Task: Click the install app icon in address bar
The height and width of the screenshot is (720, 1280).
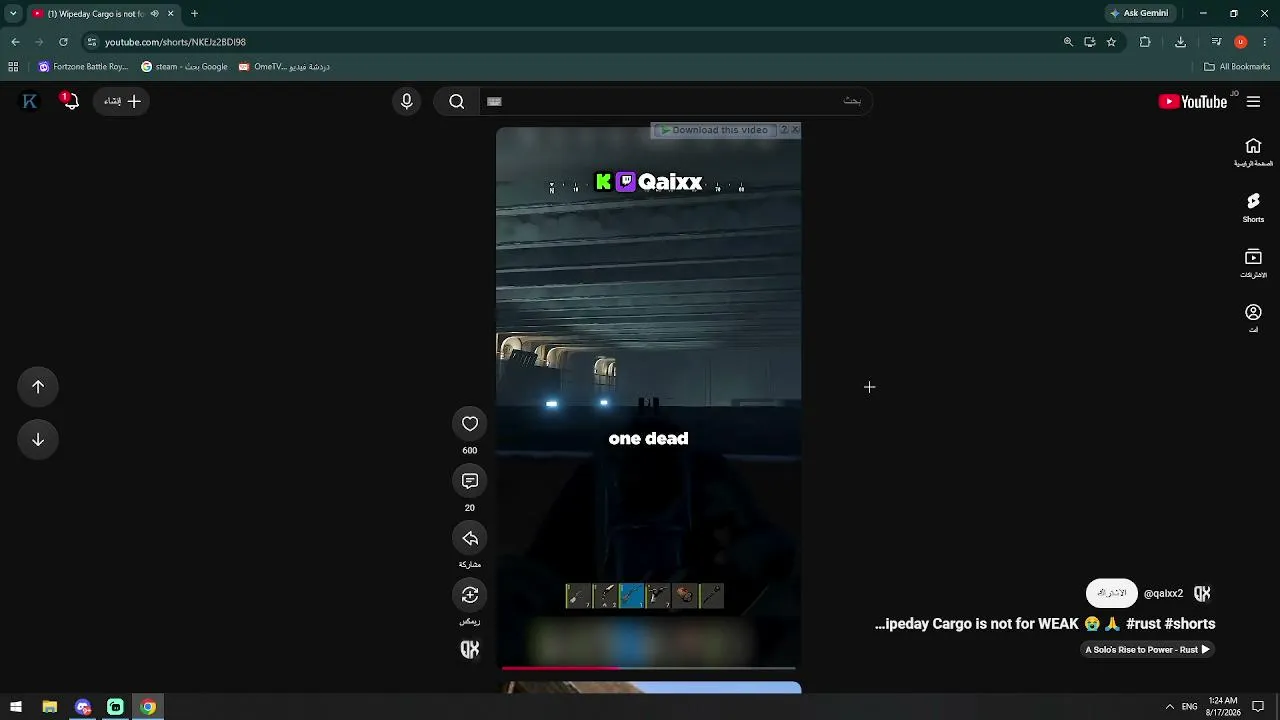Action: tap(1089, 42)
